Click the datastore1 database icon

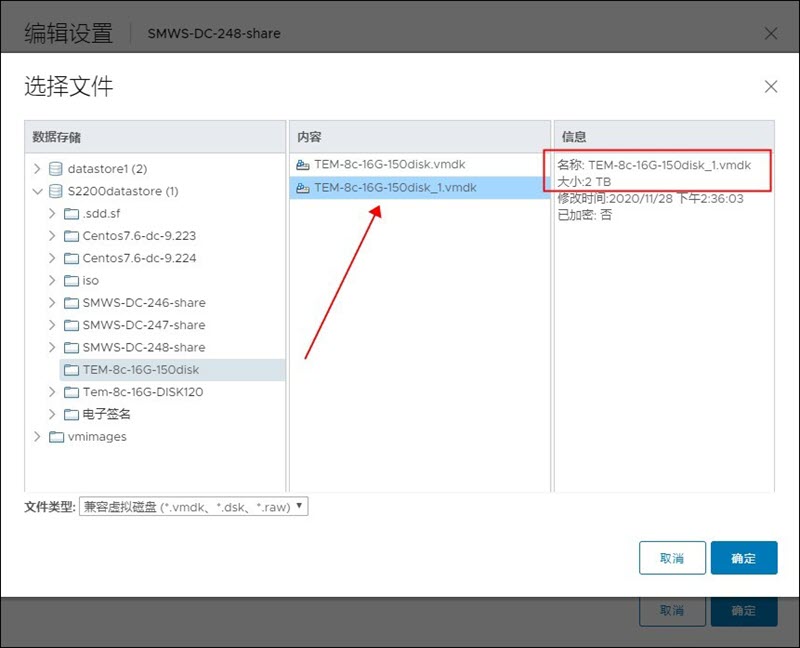55,169
